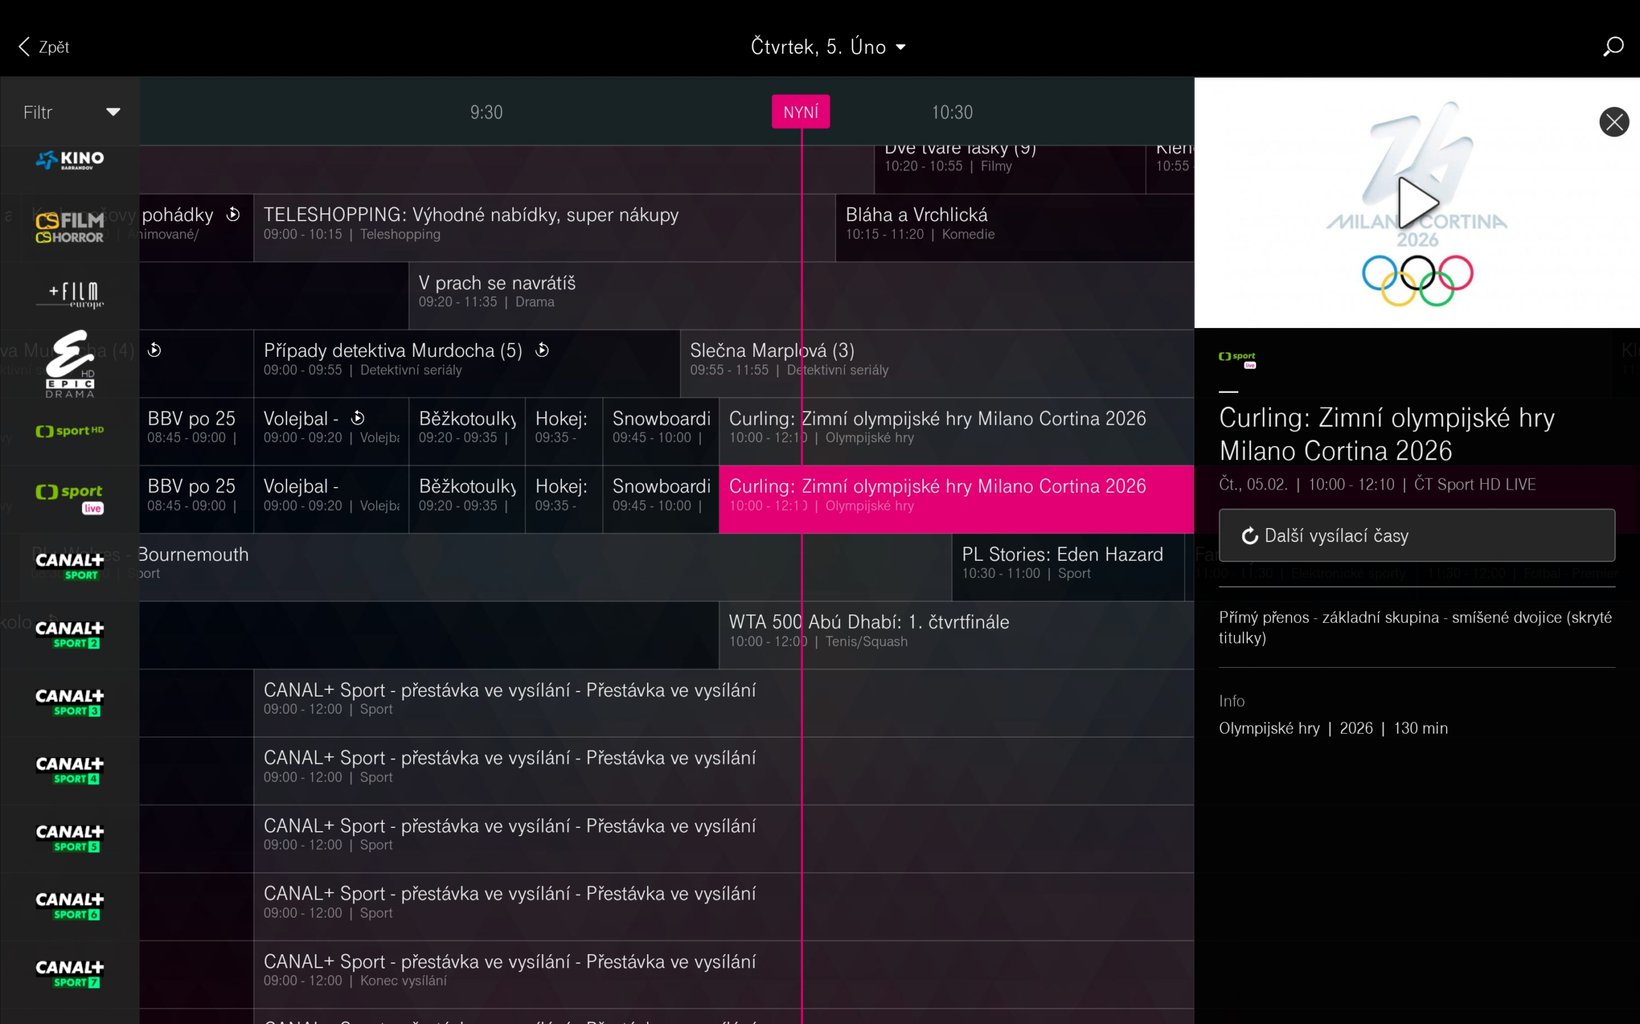Screen dimensions: 1640x1024
Task: Select the Film Europe channel logo
Action: (70, 295)
